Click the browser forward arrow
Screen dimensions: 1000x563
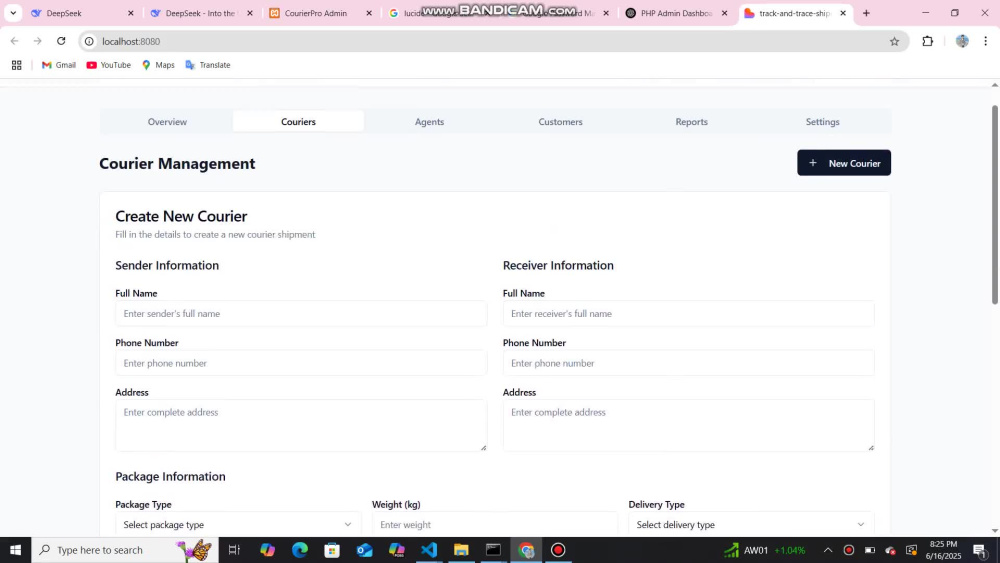tap(38, 41)
